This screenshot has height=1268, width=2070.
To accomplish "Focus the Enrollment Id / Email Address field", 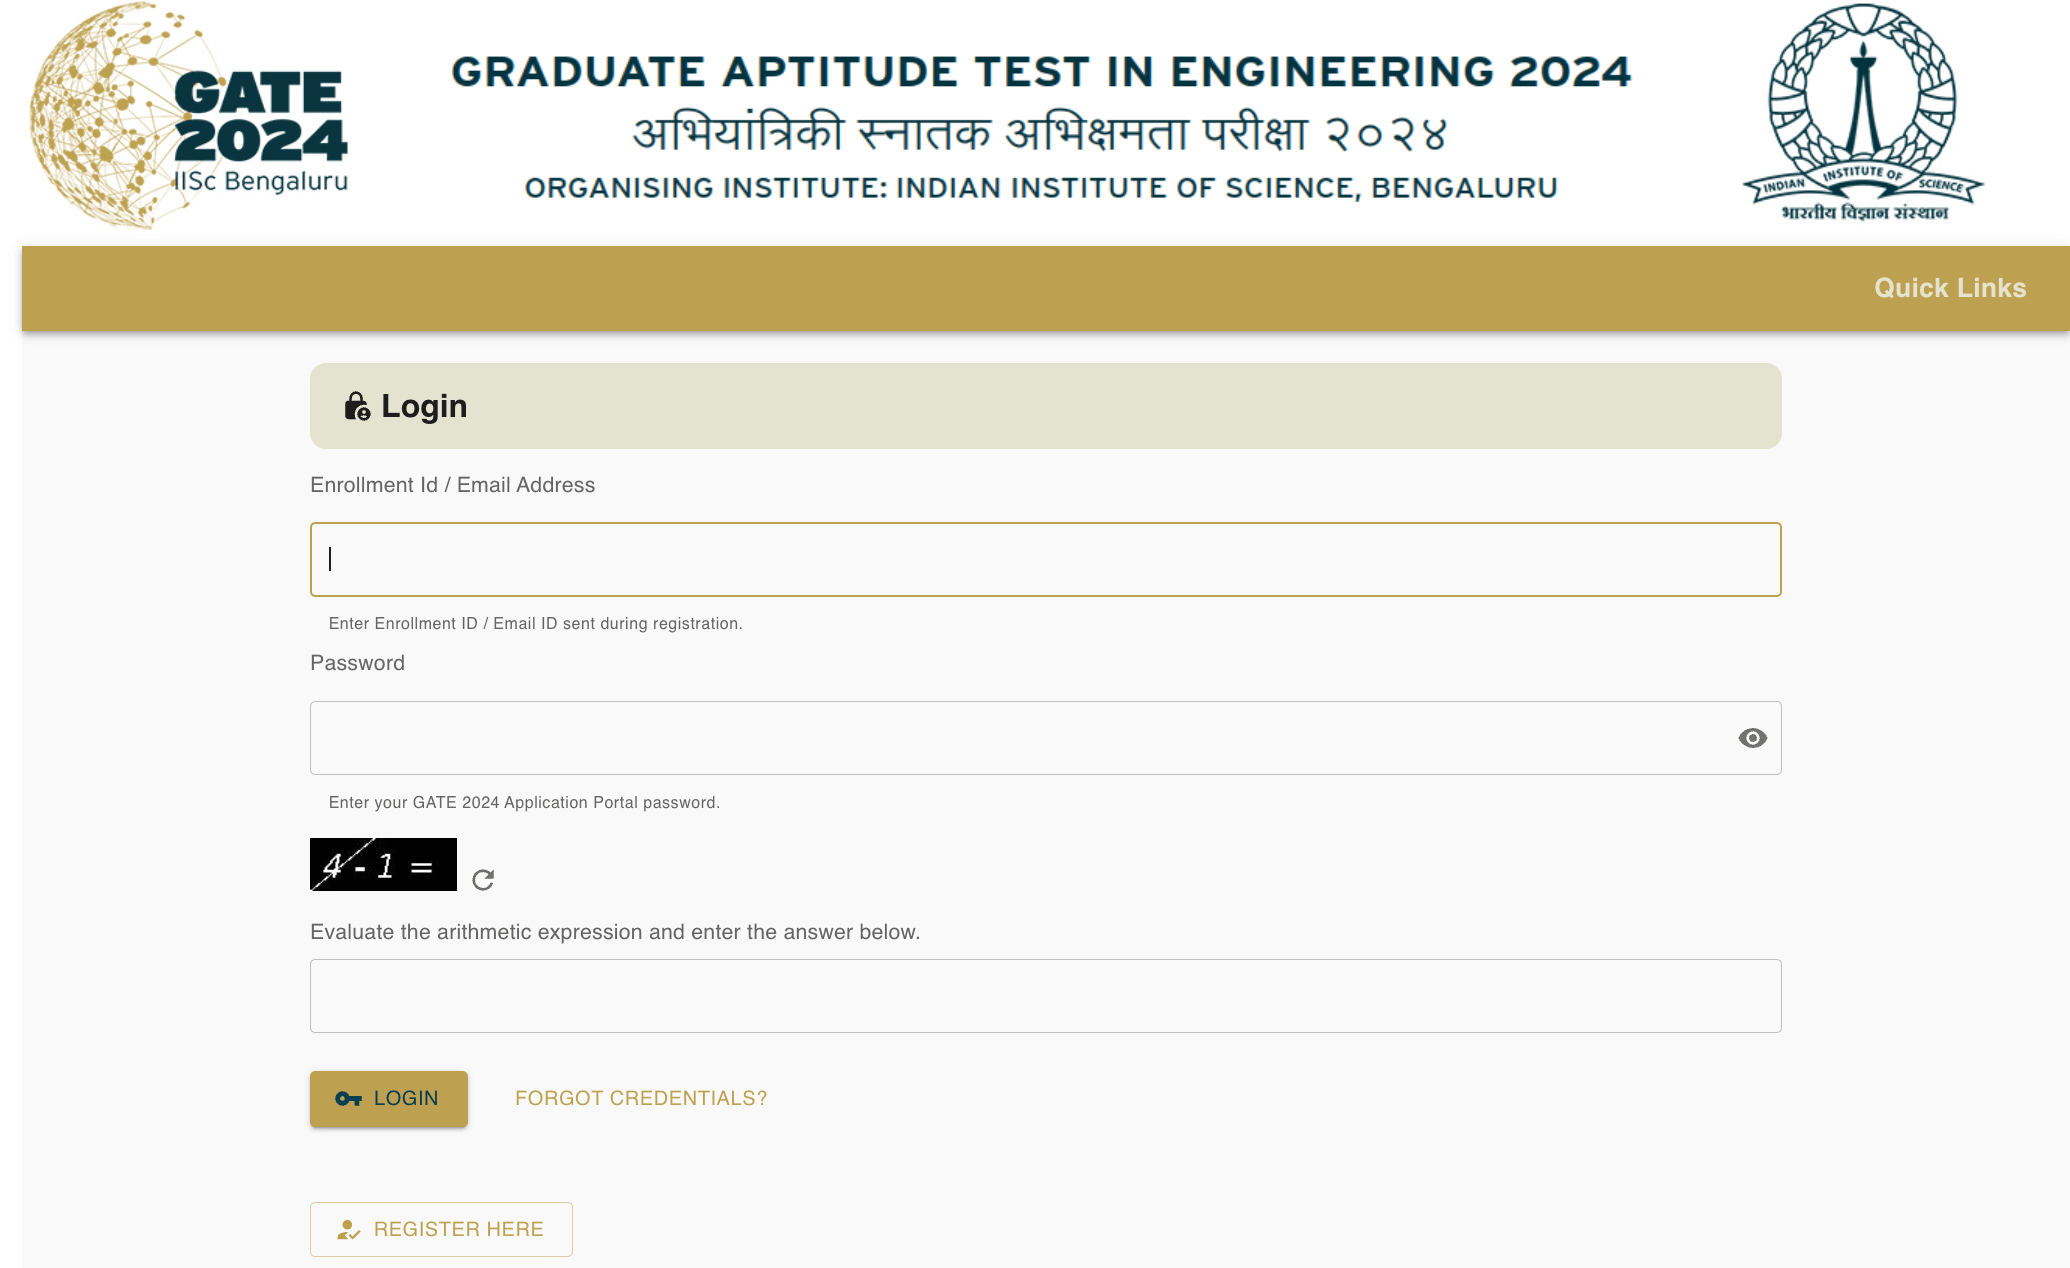I will coord(1045,559).
